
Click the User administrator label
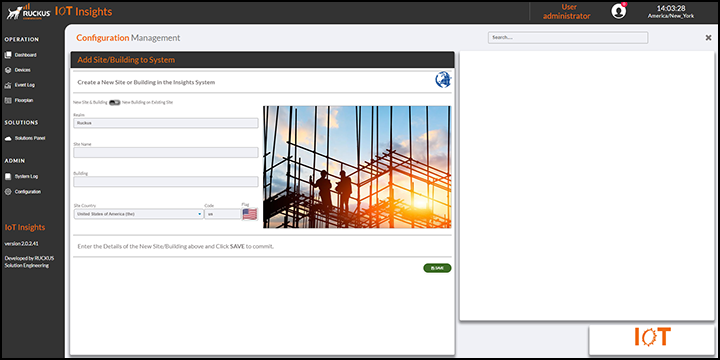567,11
